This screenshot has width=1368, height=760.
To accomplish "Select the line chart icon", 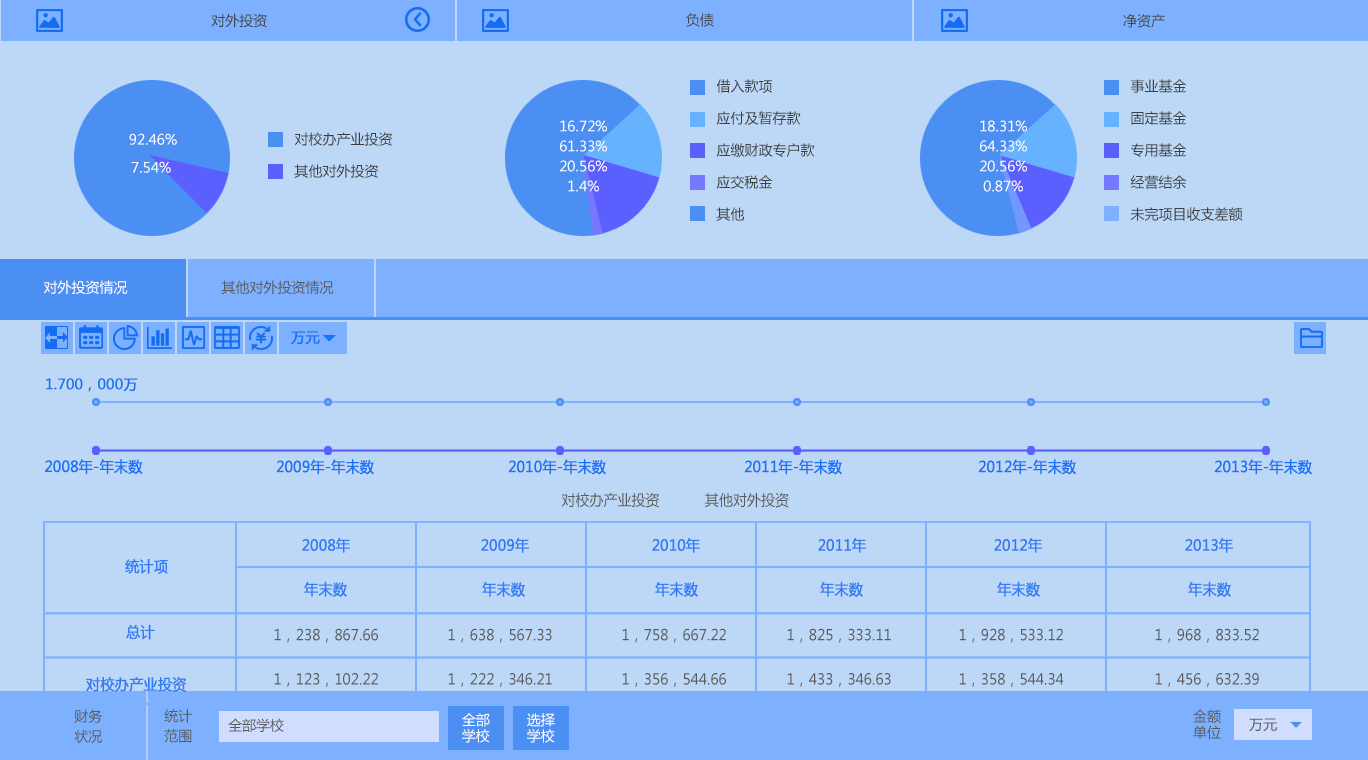I will [x=193, y=338].
